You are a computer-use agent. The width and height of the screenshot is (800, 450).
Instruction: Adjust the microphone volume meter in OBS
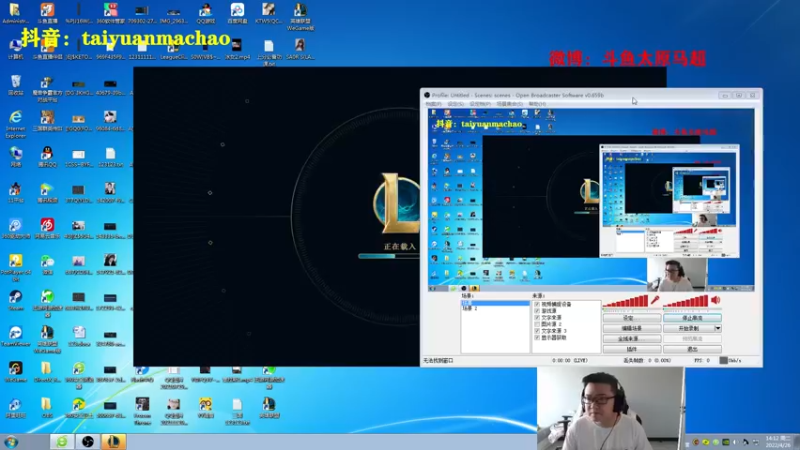[x=626, y=302]
